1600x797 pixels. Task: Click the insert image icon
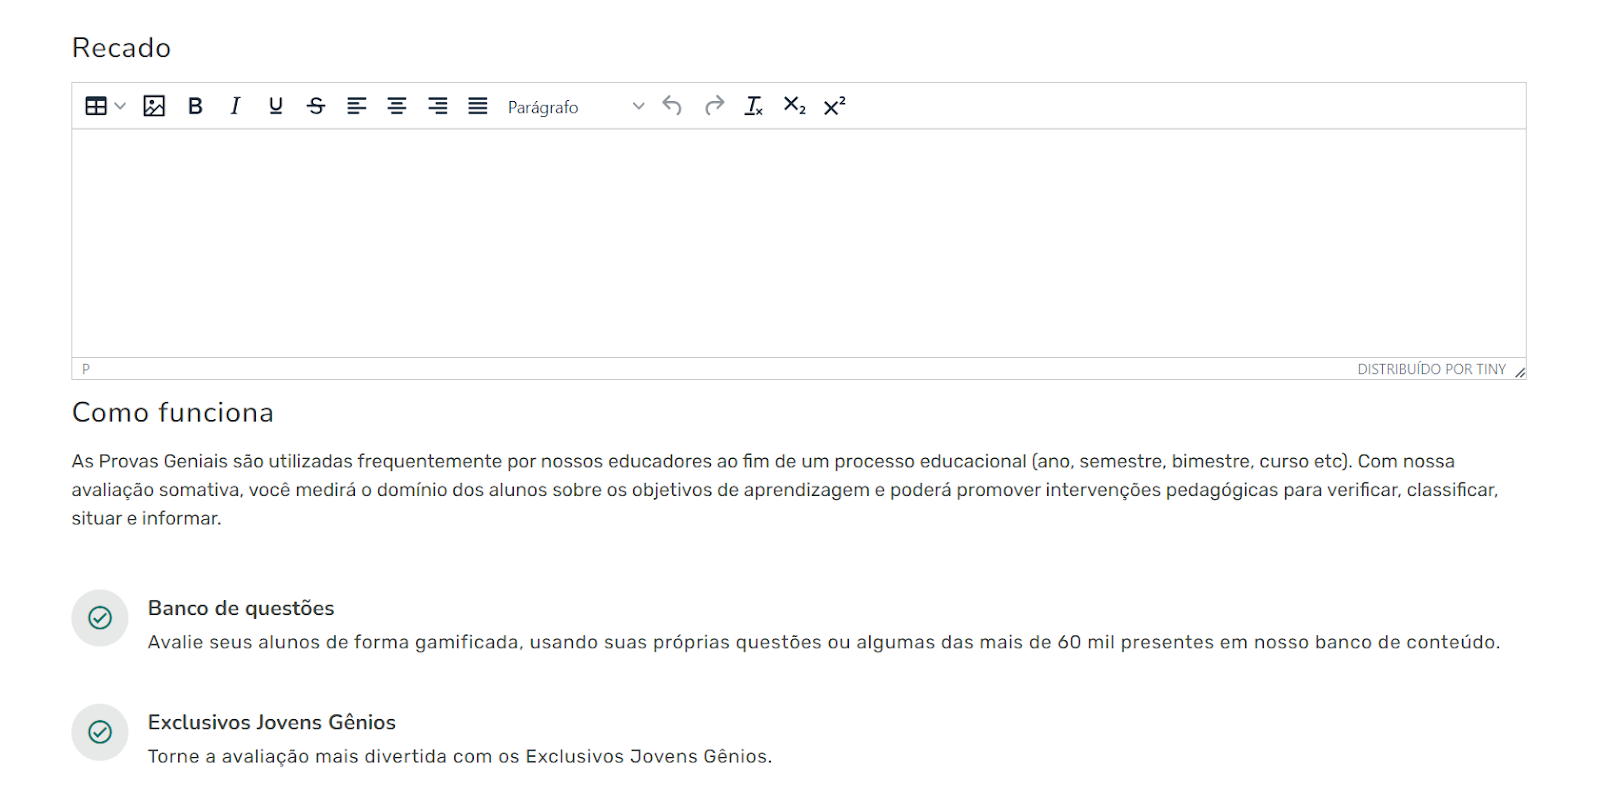point(154,106)
